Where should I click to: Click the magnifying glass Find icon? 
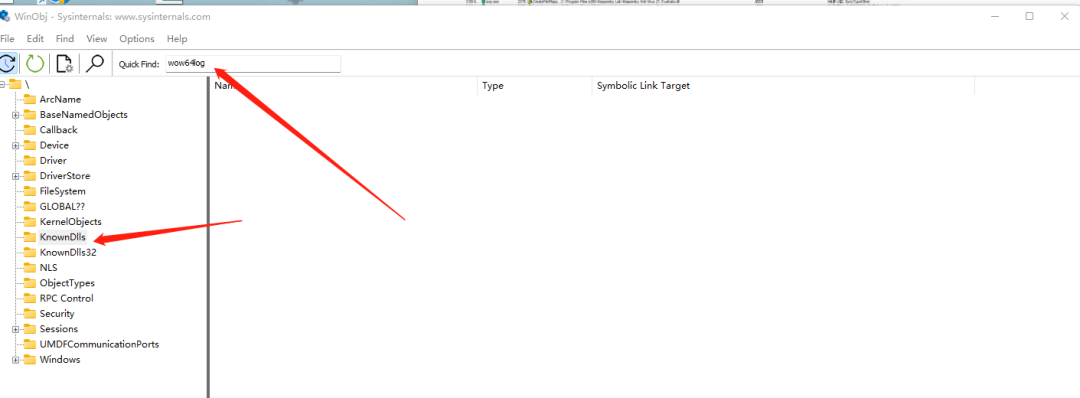94,64
